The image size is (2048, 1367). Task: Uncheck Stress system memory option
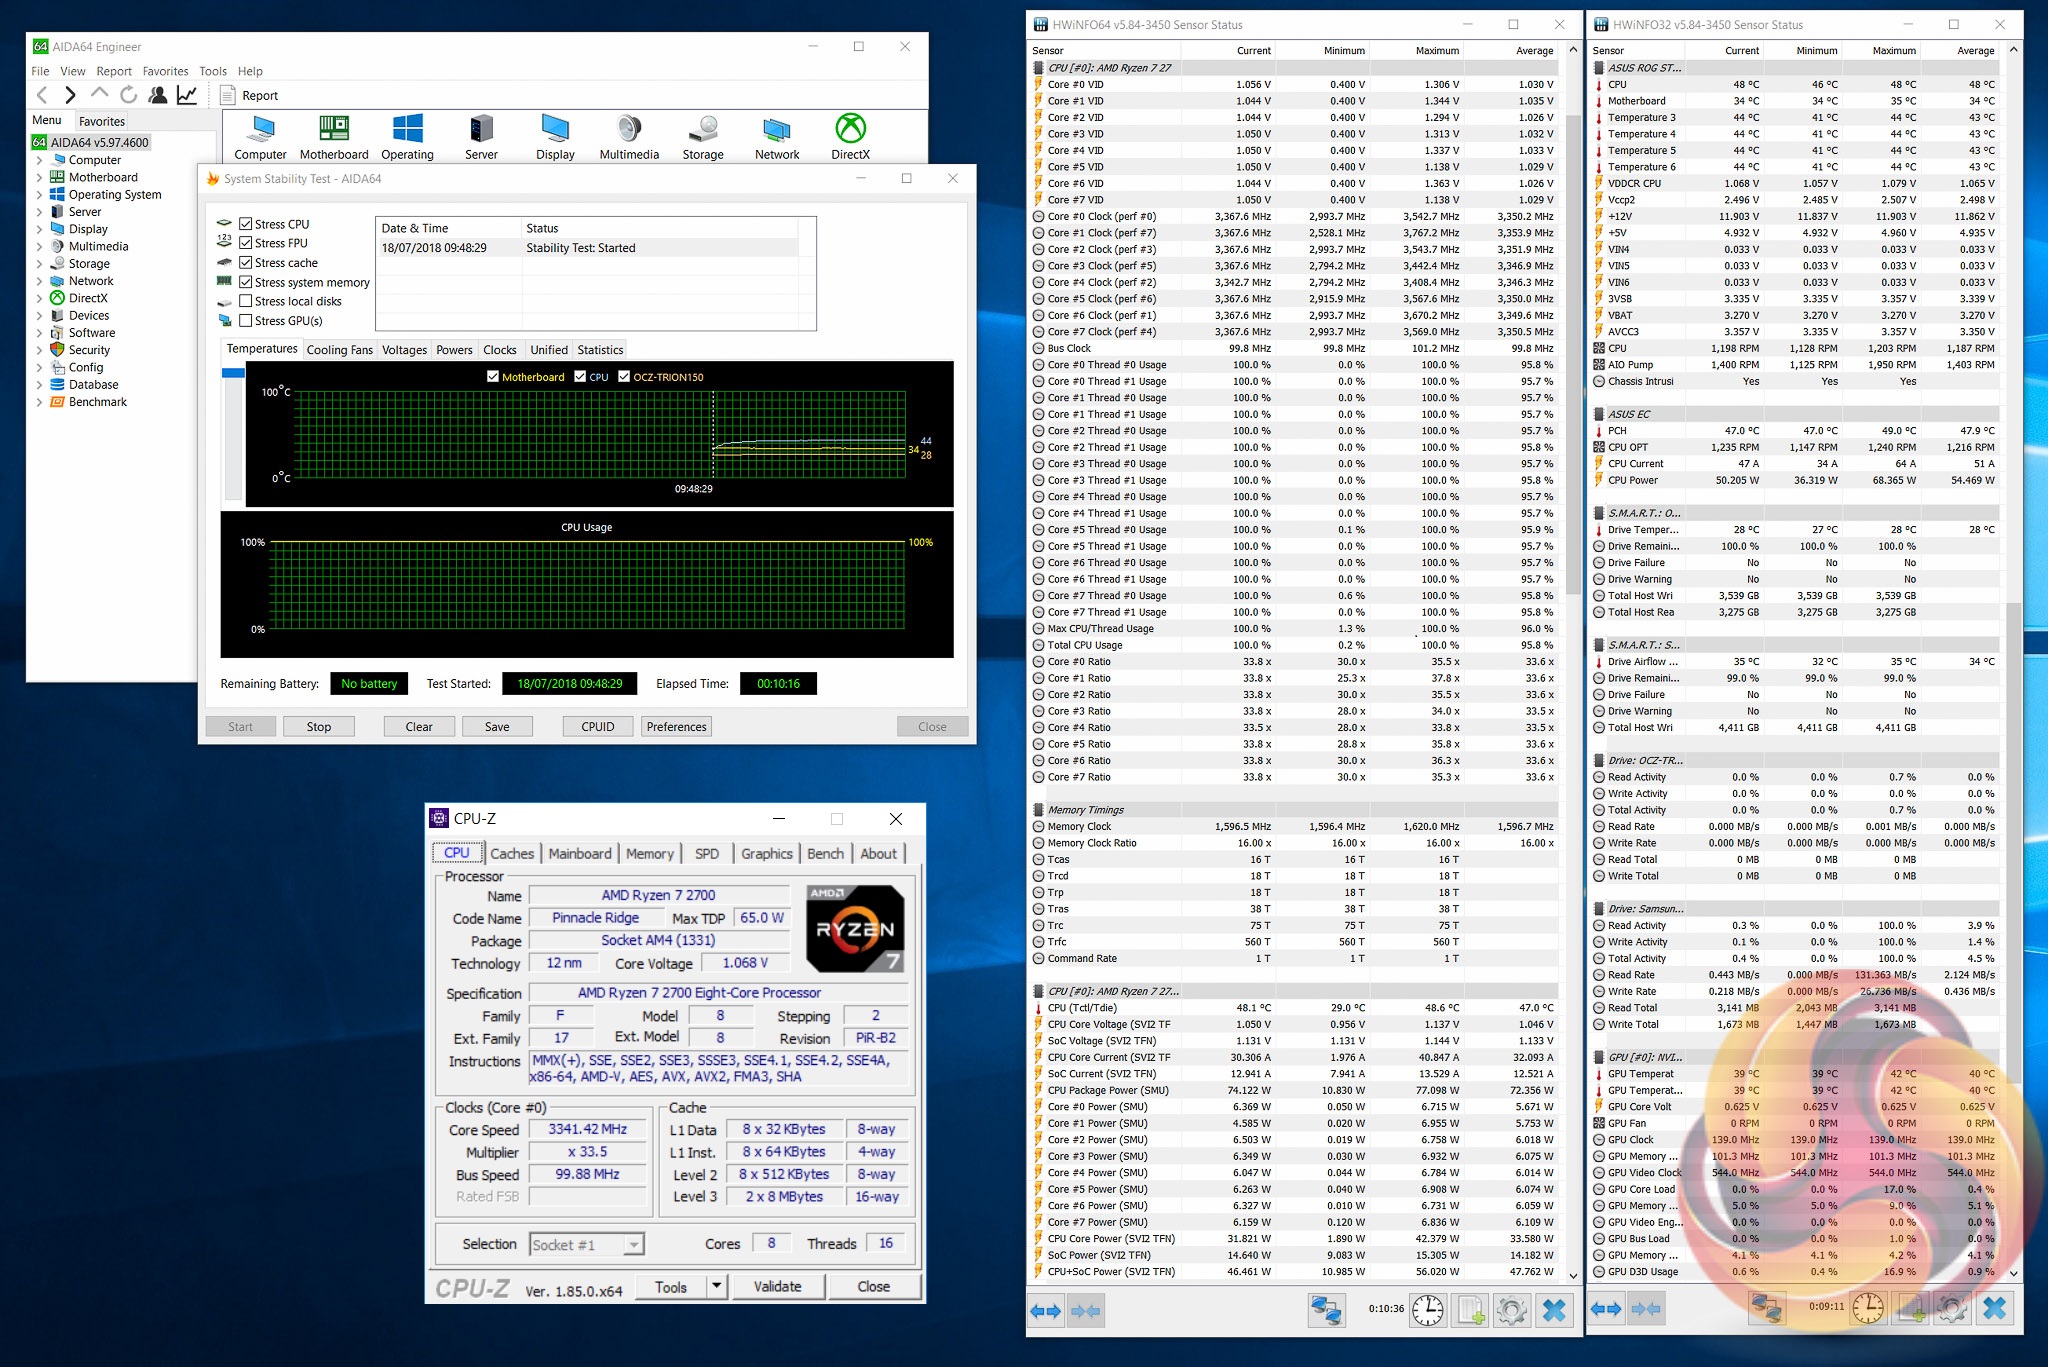click(245, 282)
